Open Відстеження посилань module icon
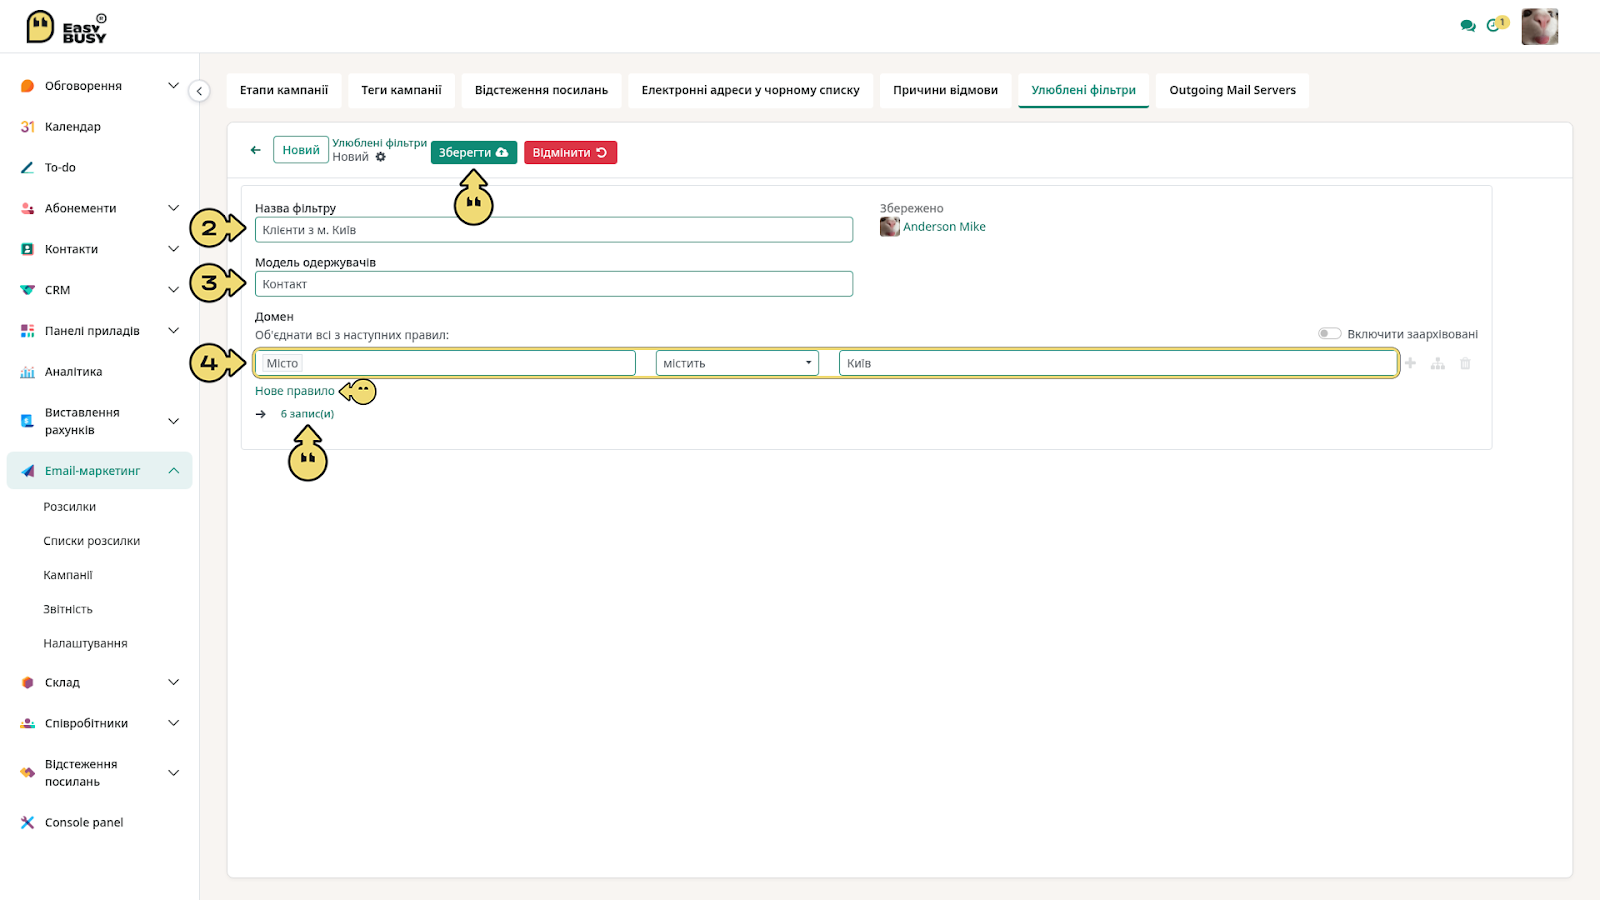This screenshot has width=1600, height=900. click(27, 773)
